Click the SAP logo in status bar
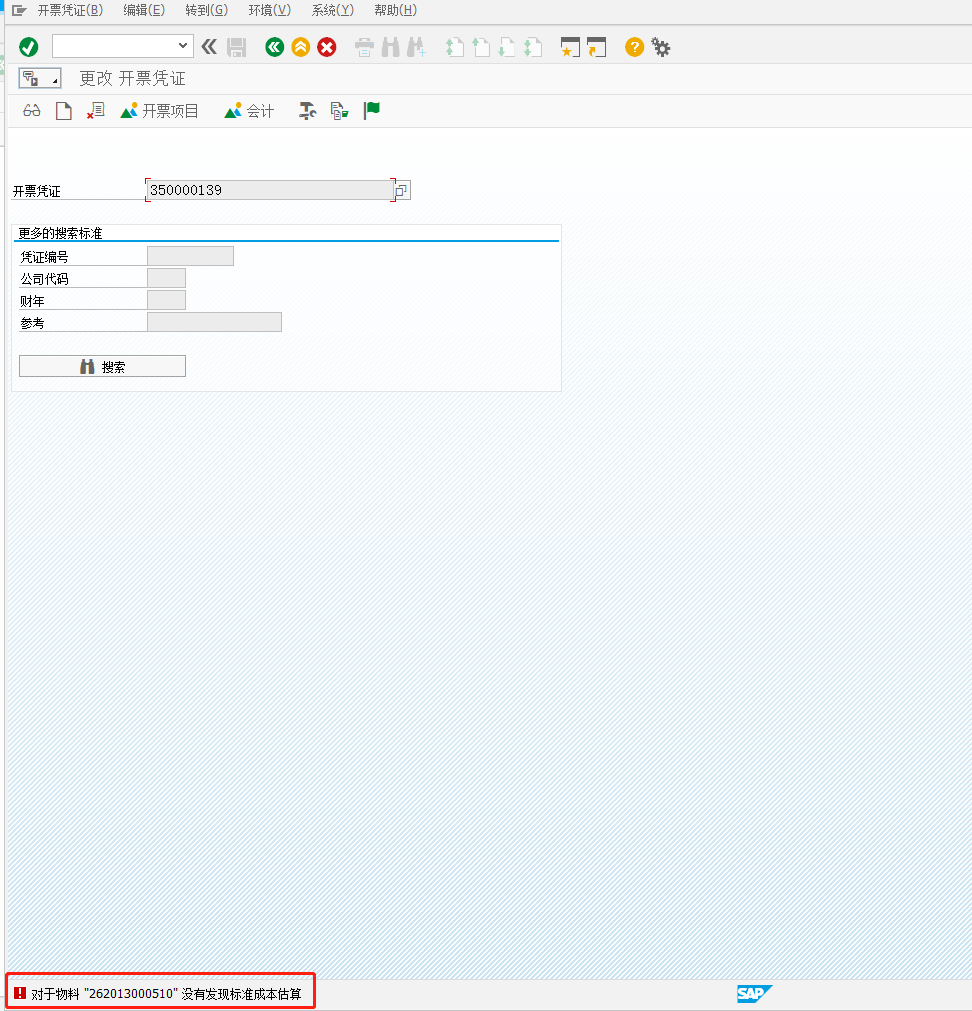The height and width of the screenshot is (1011, 972). [754, 994]
